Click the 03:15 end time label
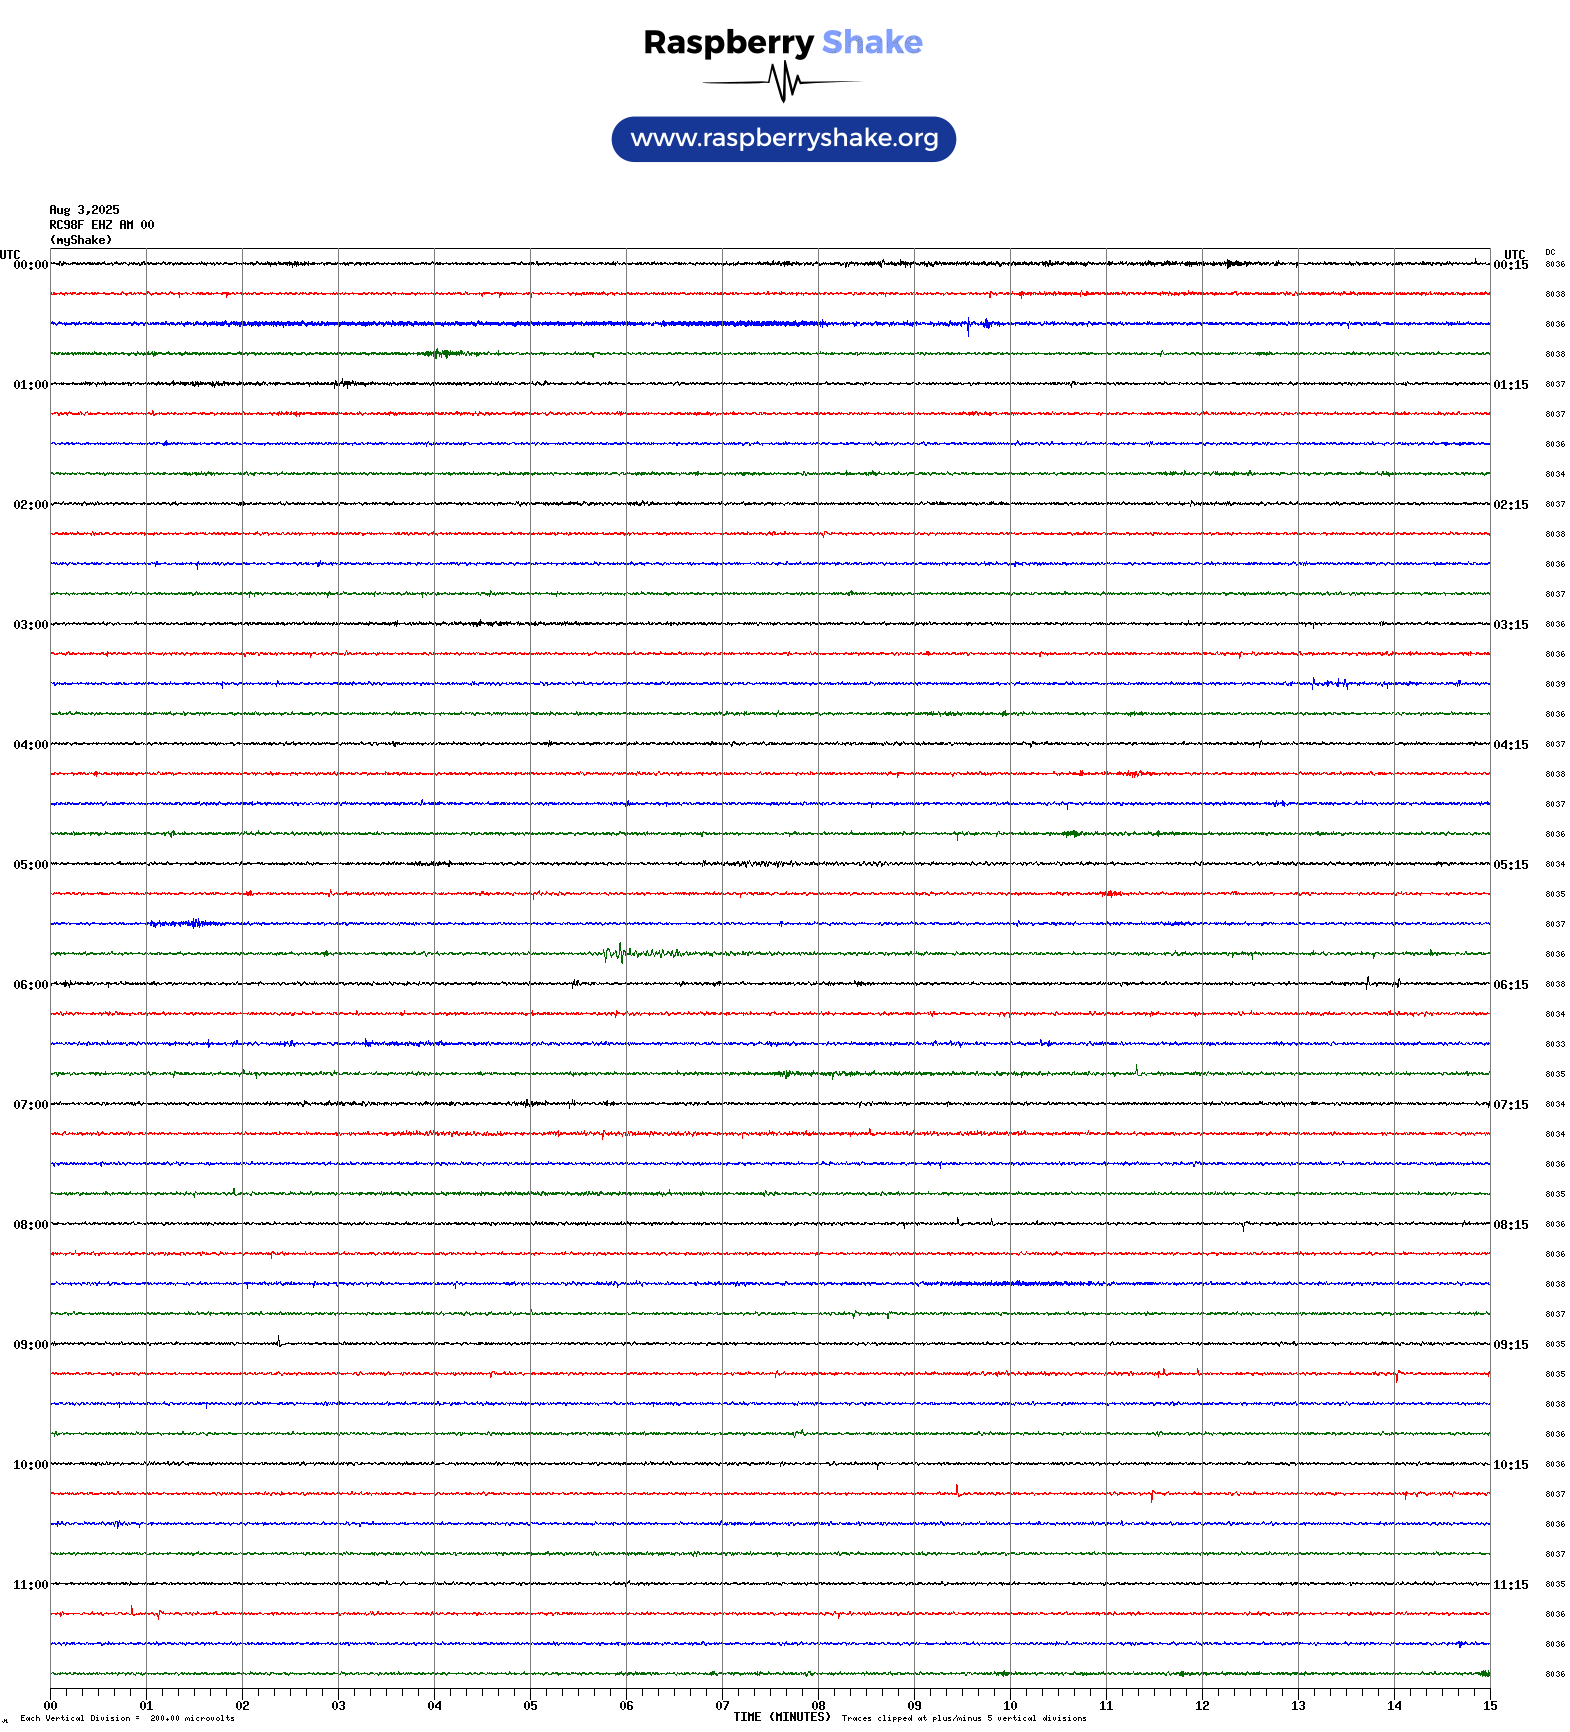The image size is (1570, 1732). tap(1511, 625)
